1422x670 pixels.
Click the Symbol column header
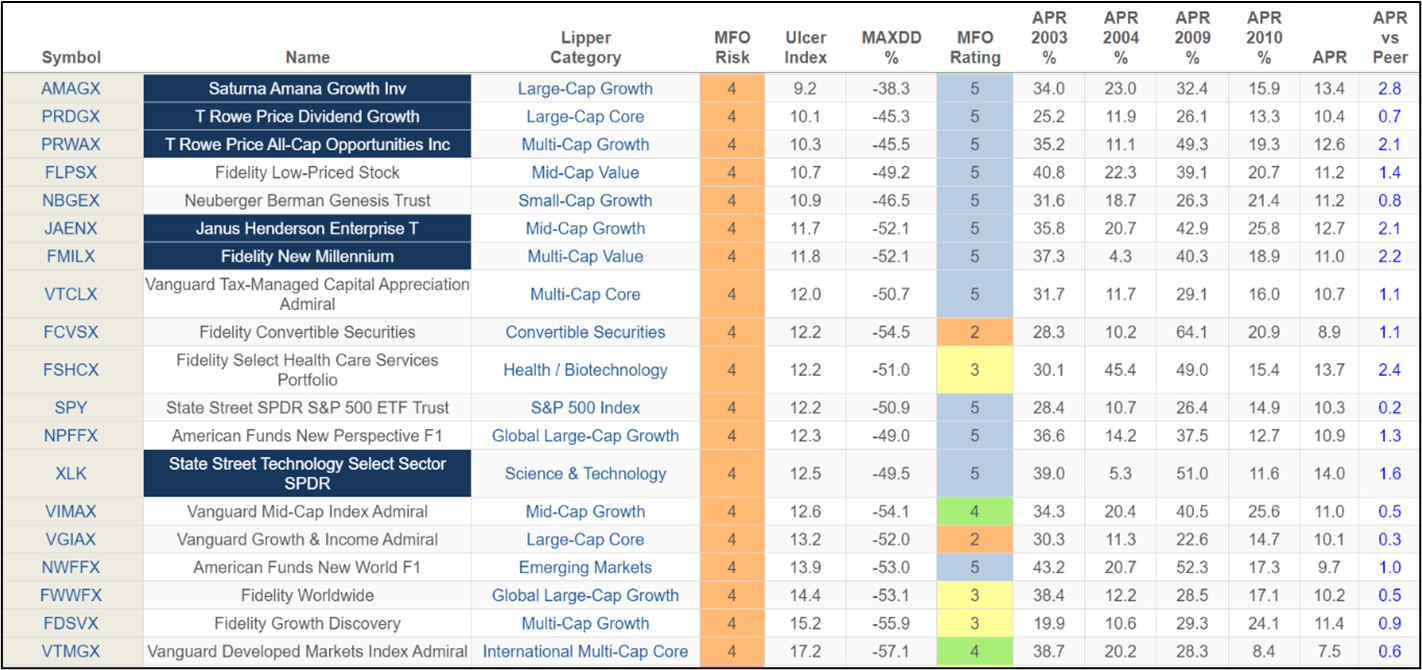pyautogui.click(x=71, y=57)
